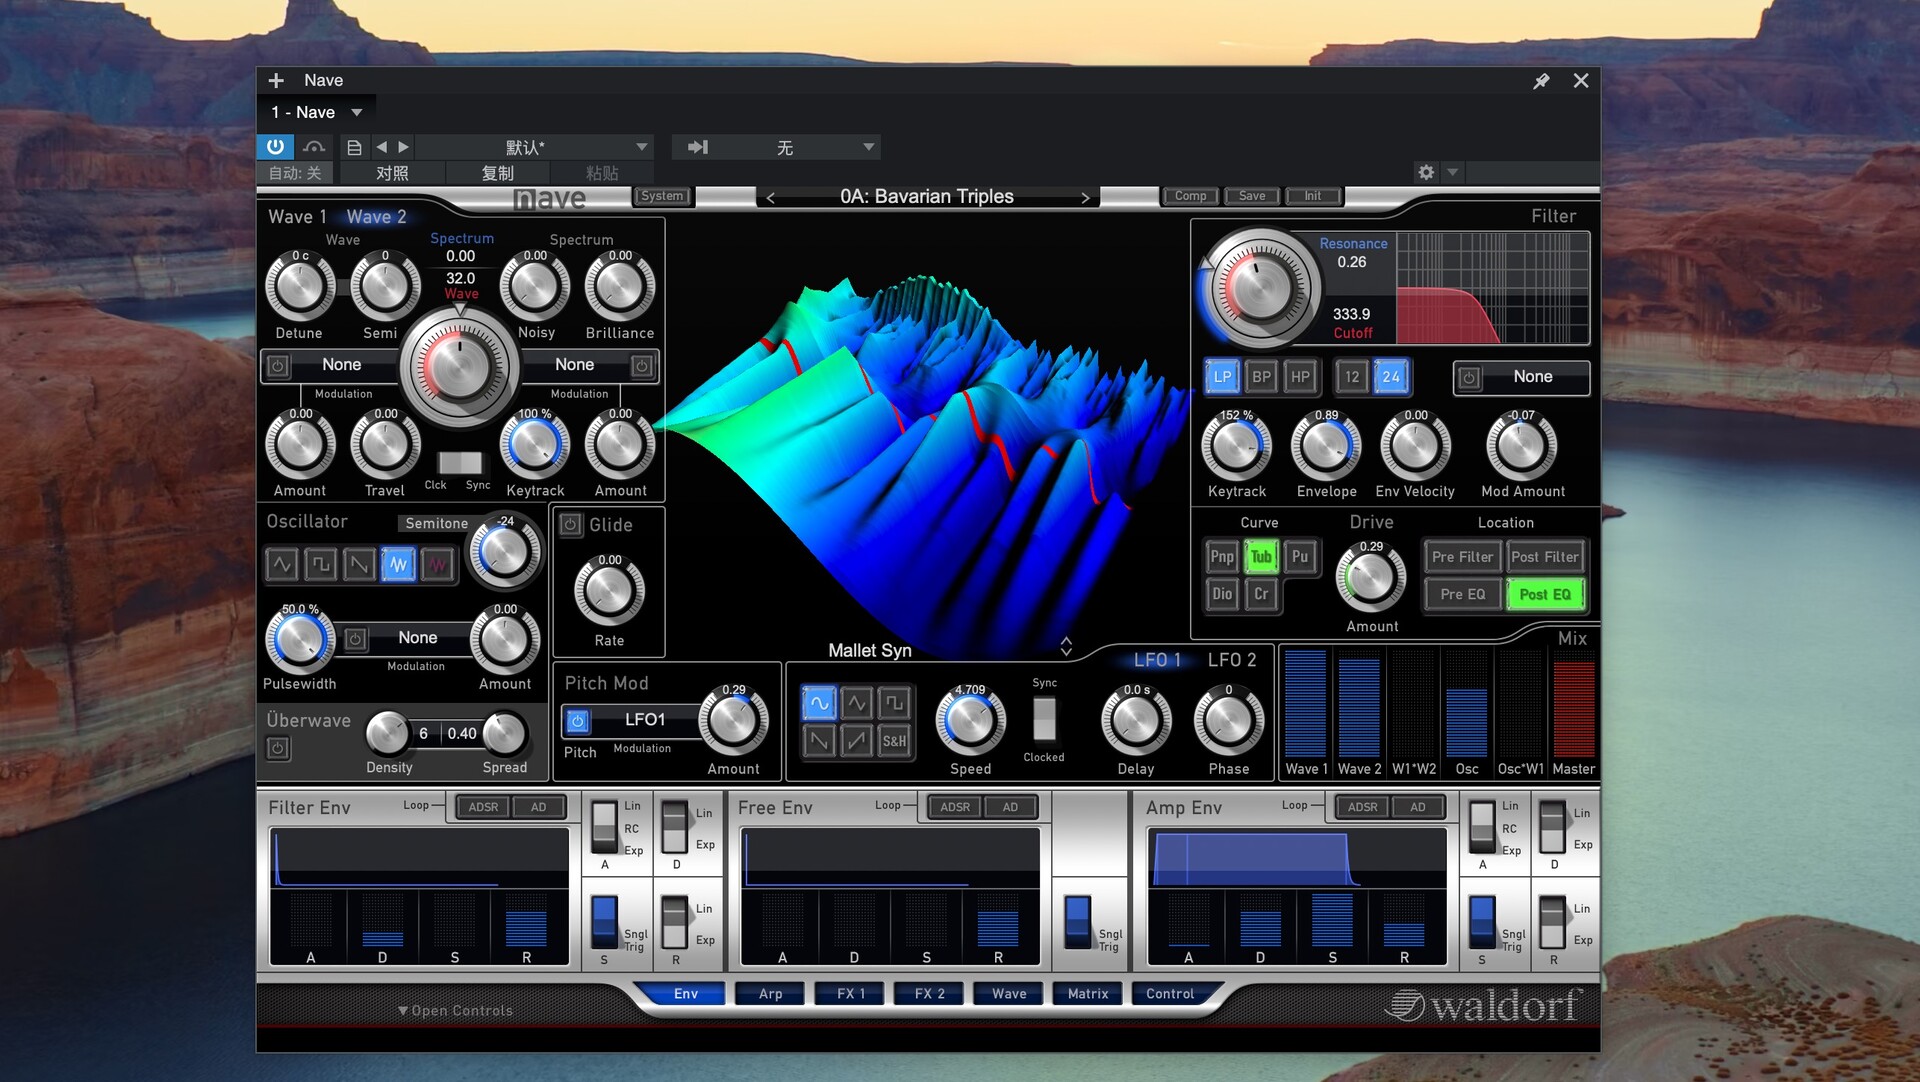Choose the LFO square wave shape
The width and height of the screenshot is (1920, 1082).
(895, 703)
